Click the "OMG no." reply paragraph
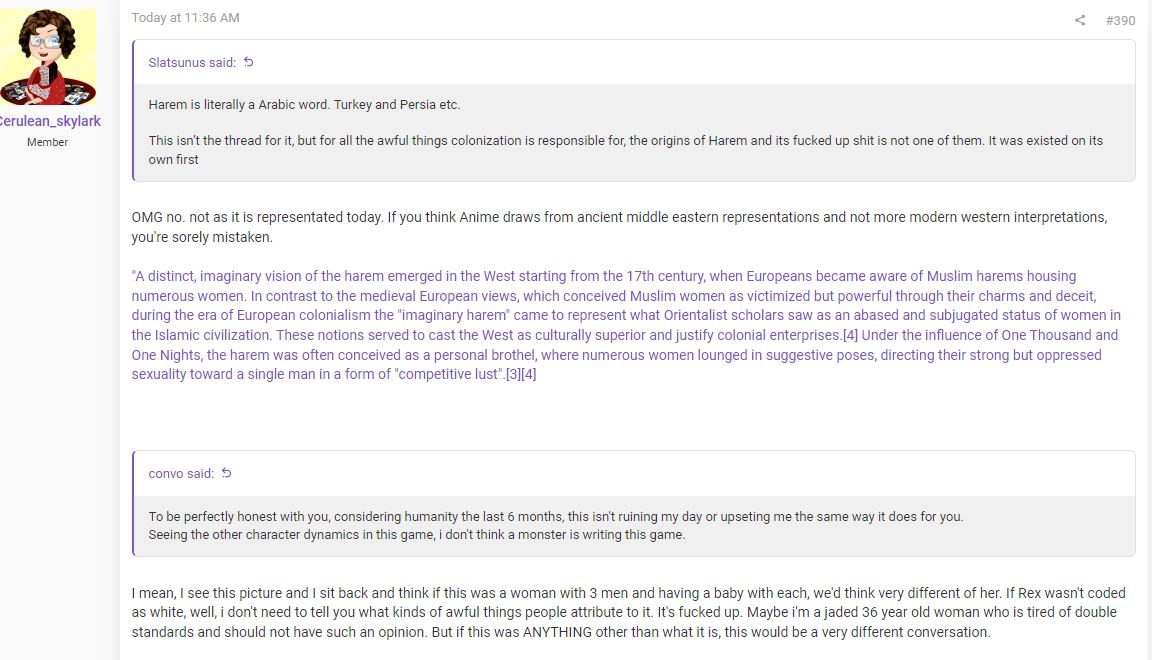The height and width of the screenshot is (660, 1152). [619, 227]
